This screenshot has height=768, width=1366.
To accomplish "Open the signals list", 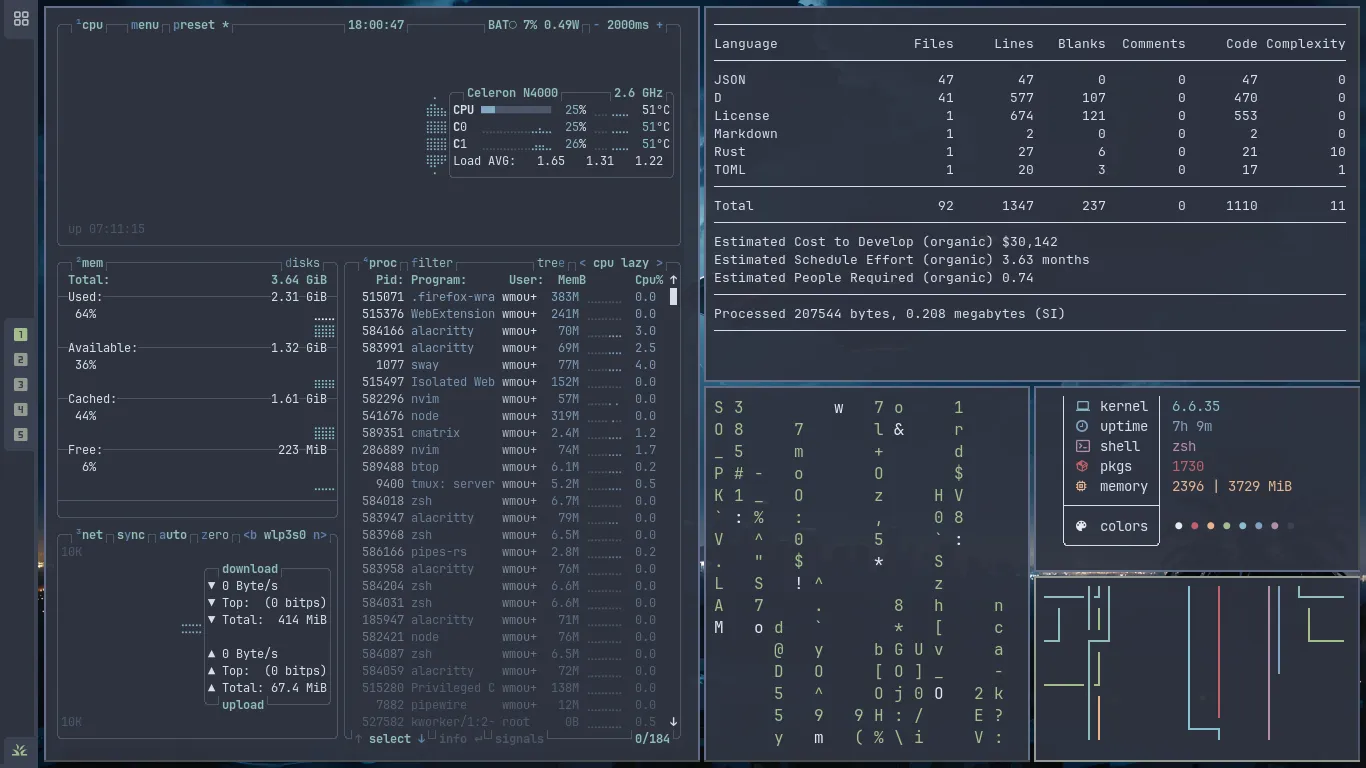I will 519,739.
